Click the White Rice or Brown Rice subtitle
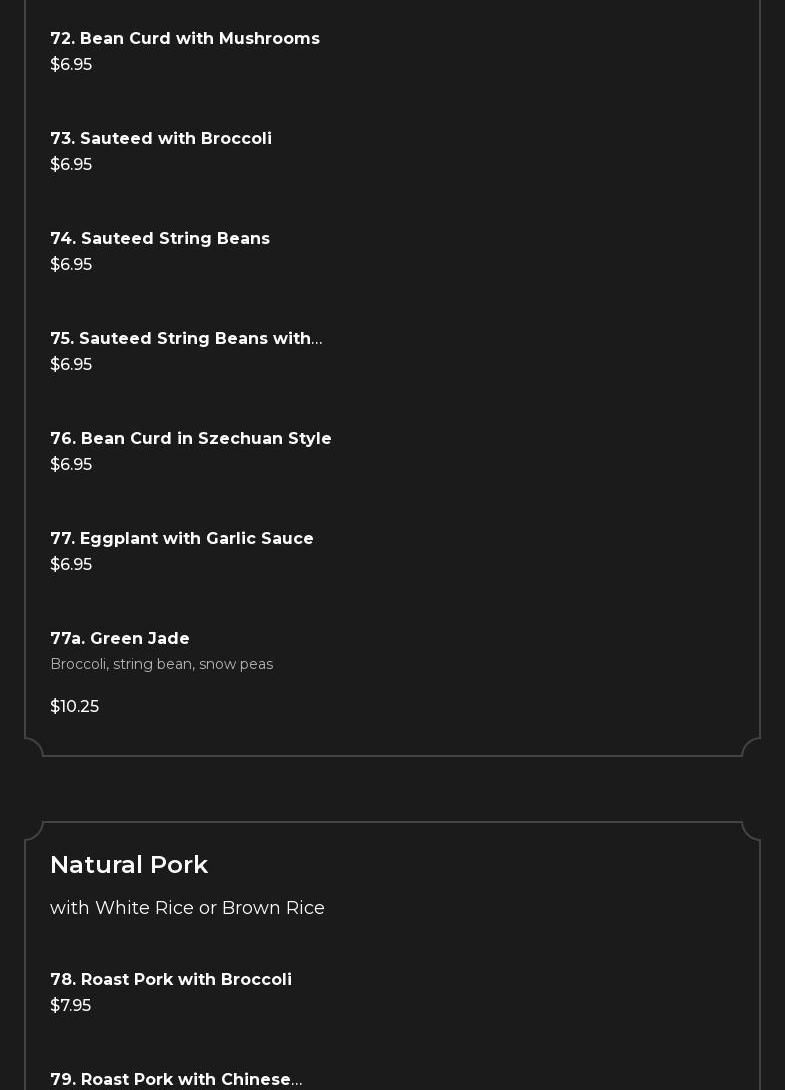Screen dimensions: 785x1090 (x=187, y=908)
